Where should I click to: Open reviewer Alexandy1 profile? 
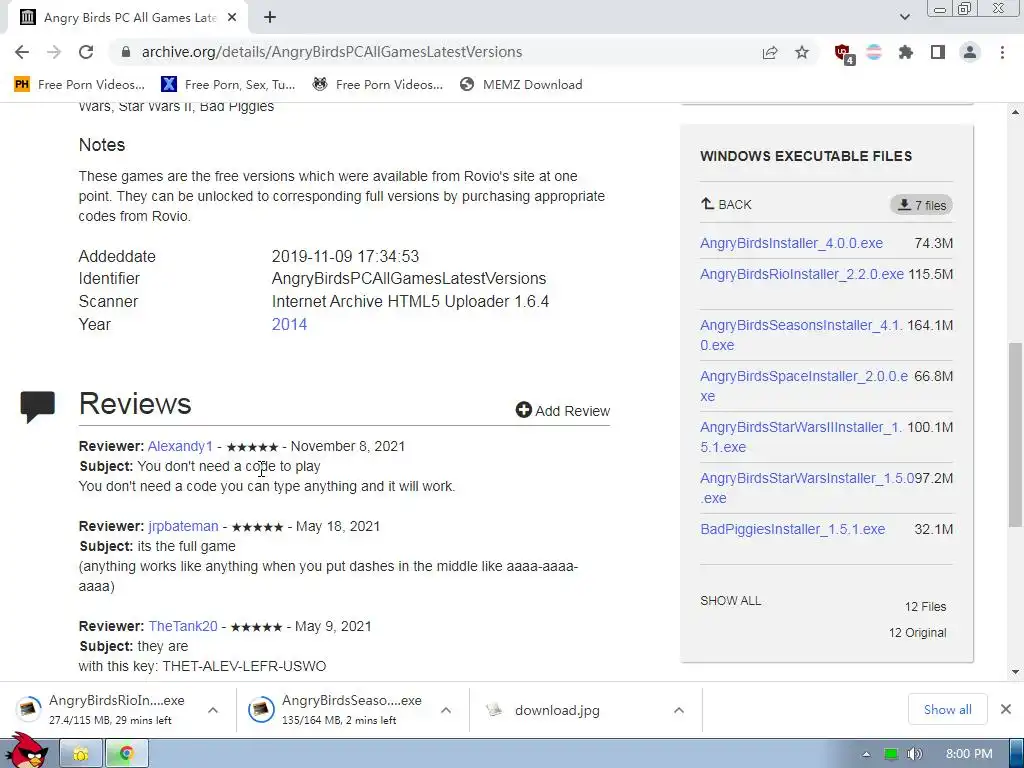click(180, 446)
